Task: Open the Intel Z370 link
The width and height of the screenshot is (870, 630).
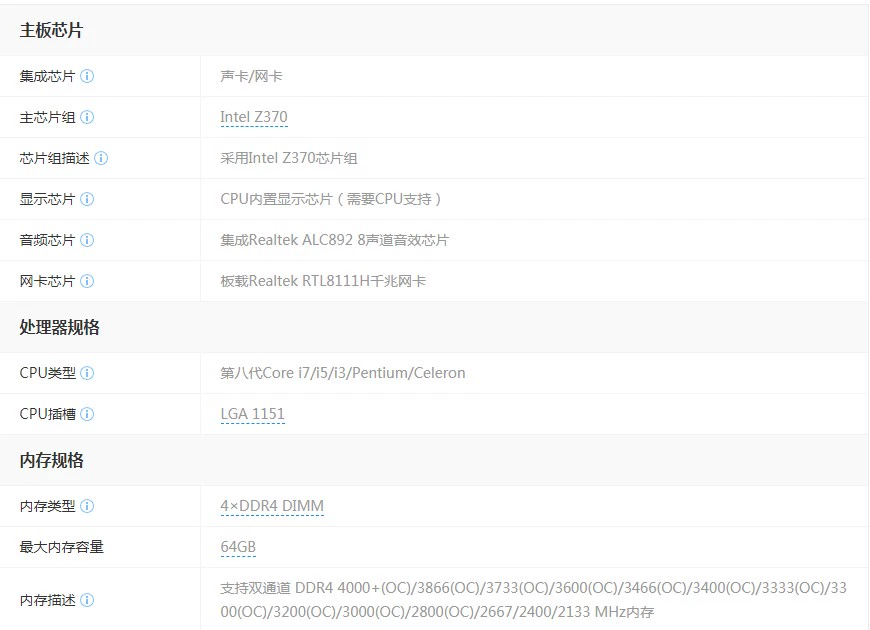Action: tap(254, 117)
